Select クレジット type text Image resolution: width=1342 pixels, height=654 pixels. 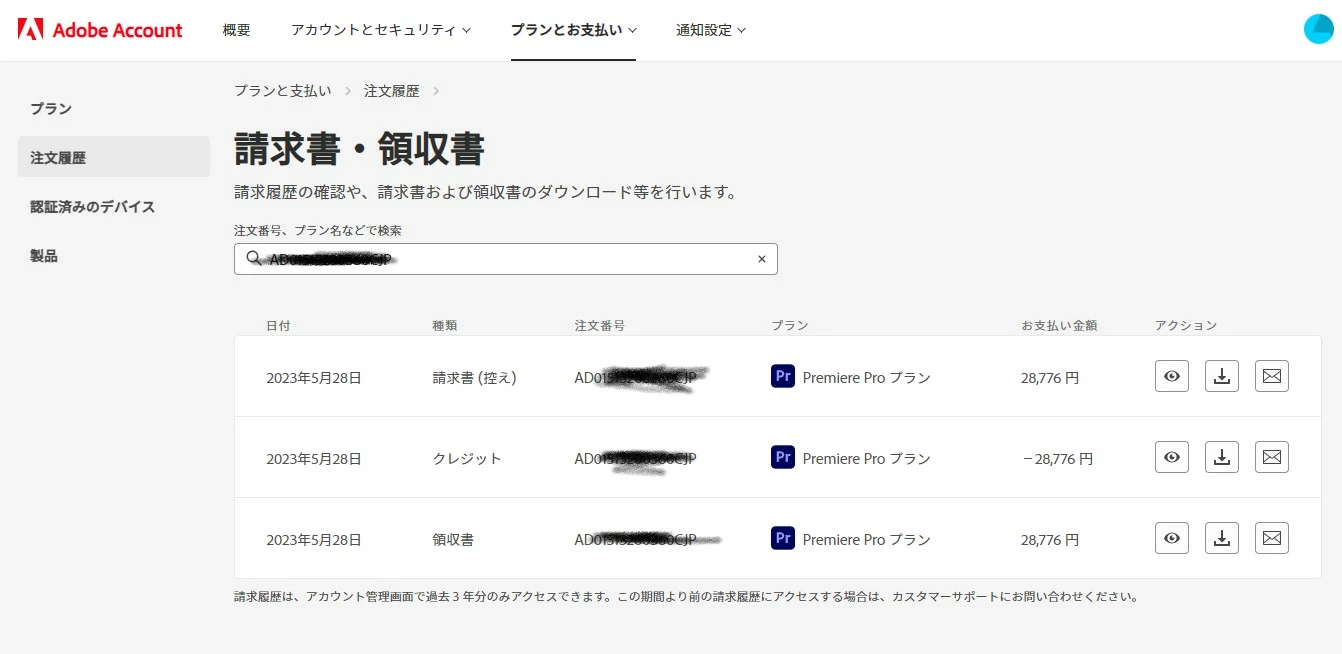point(467,459)
